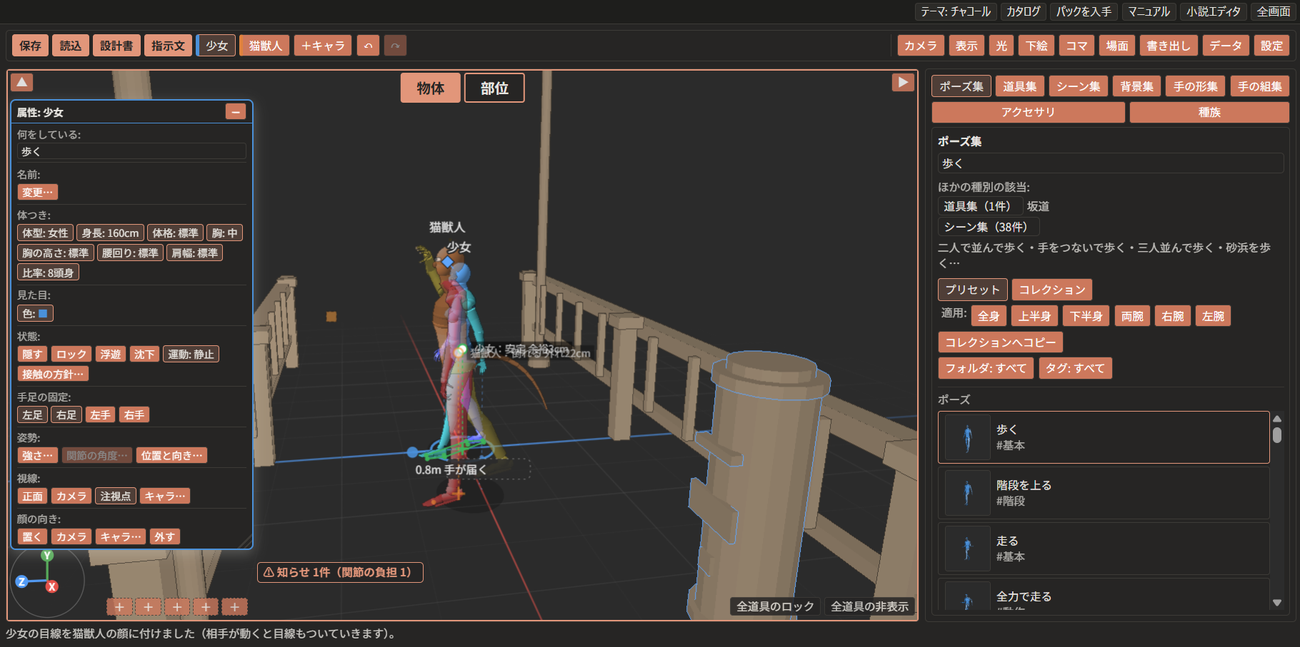Toggle 沈下 state
Screen dimensions: 1300x647
pos(145,354)
